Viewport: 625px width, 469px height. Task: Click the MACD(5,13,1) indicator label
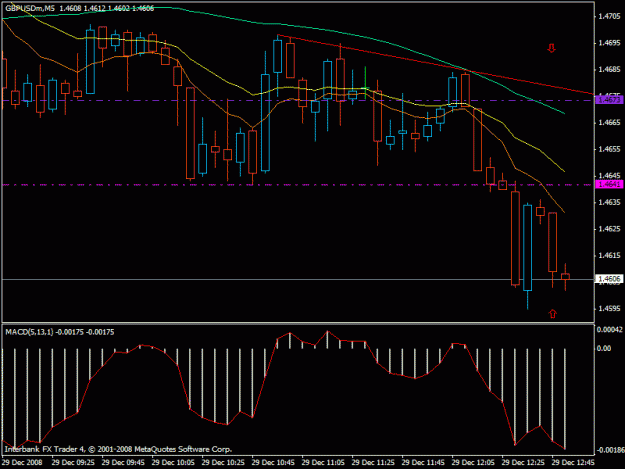pyautogui.click(x=29, y=332)
